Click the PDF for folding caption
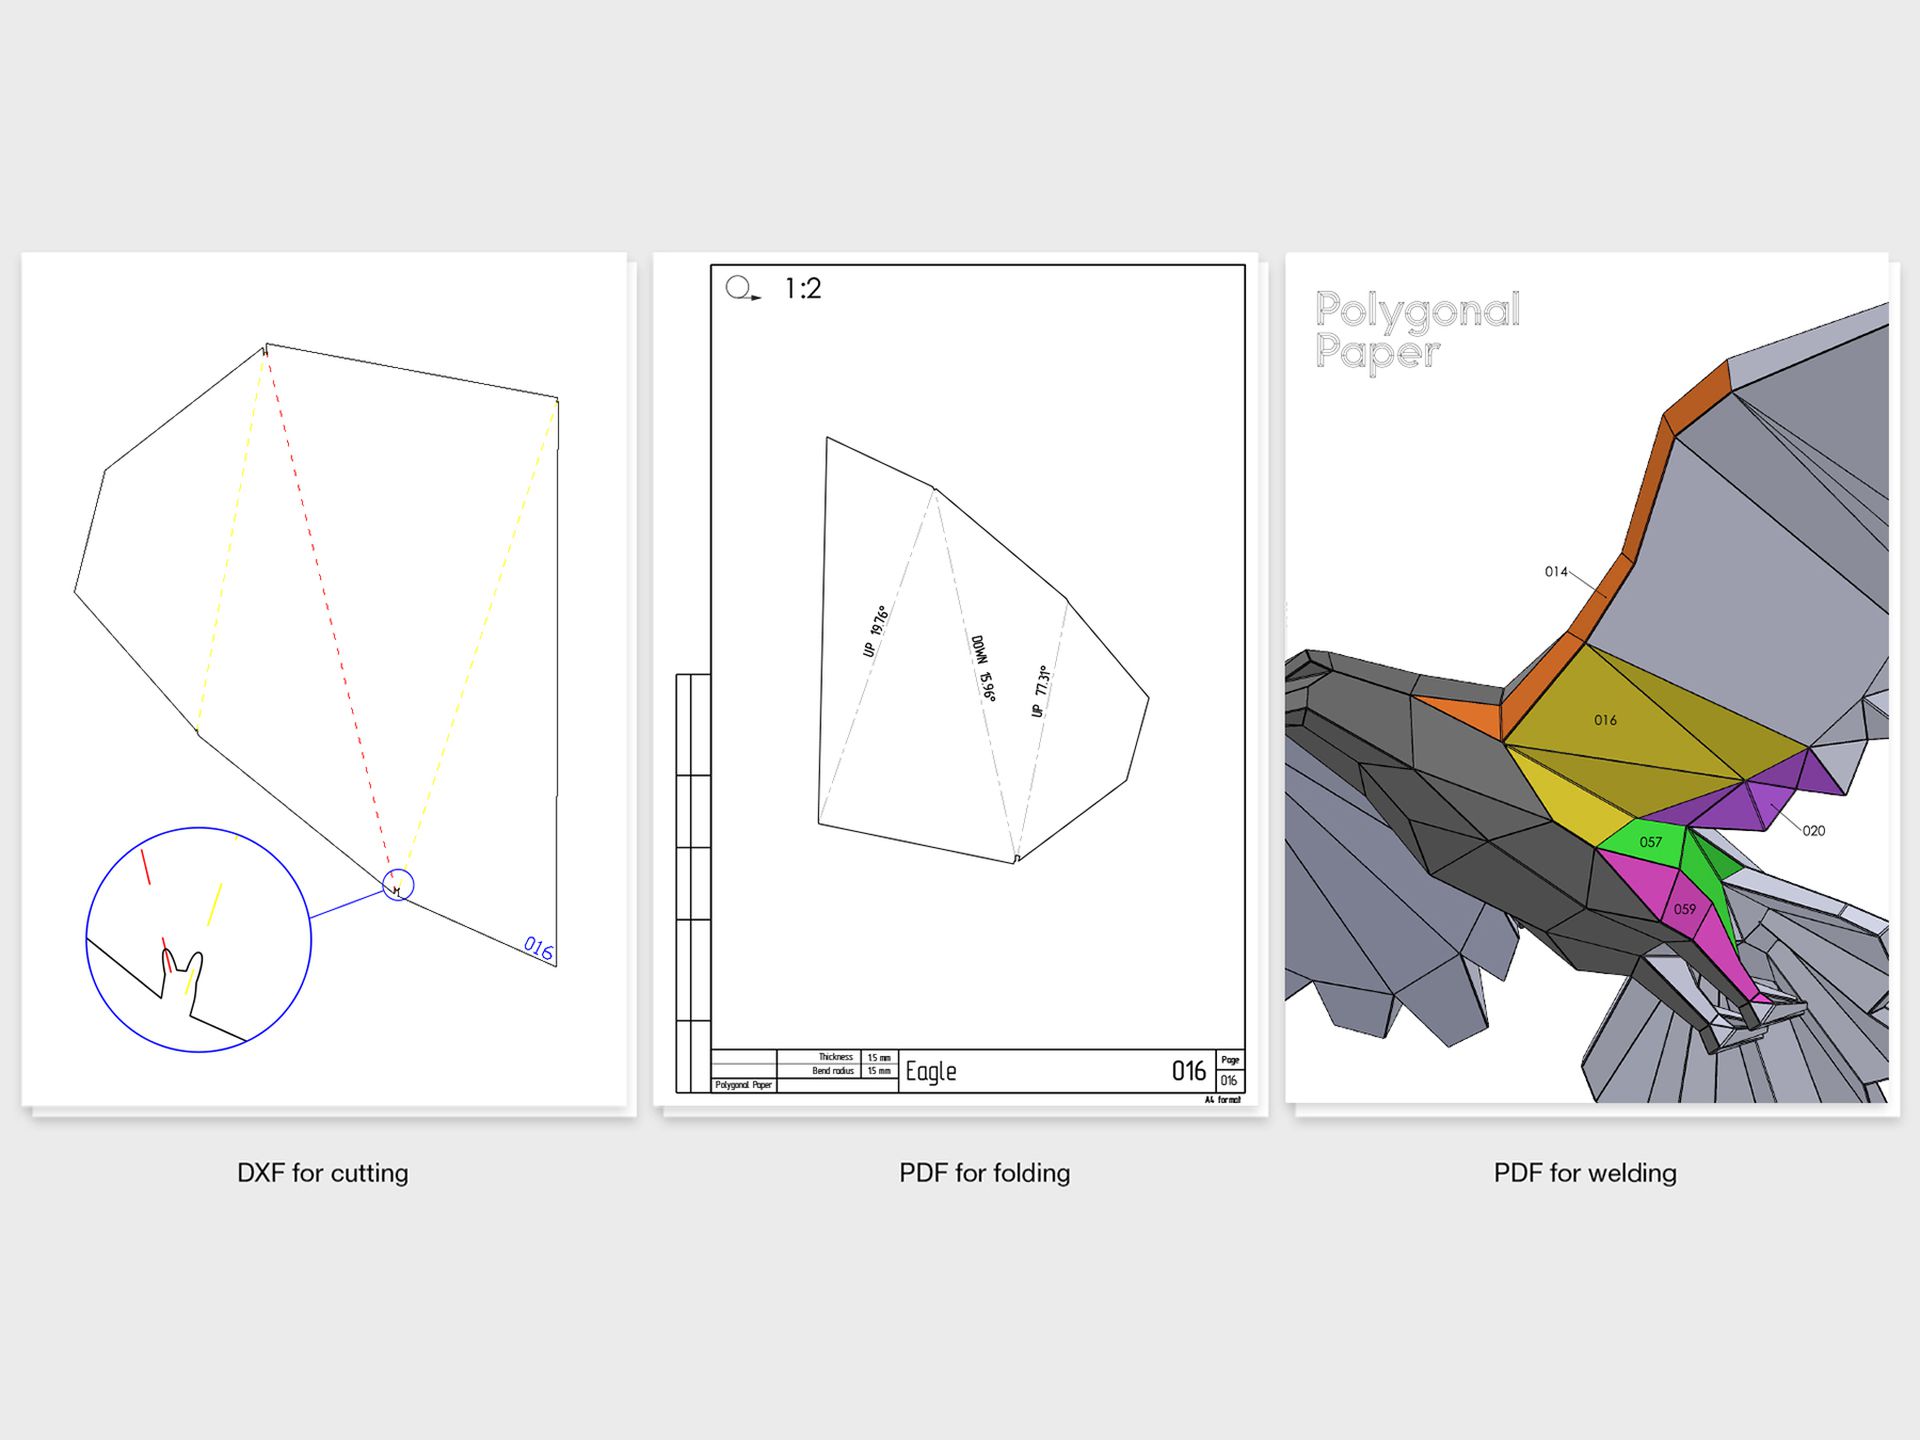1920x1440 pixels. click(984, 1173)
